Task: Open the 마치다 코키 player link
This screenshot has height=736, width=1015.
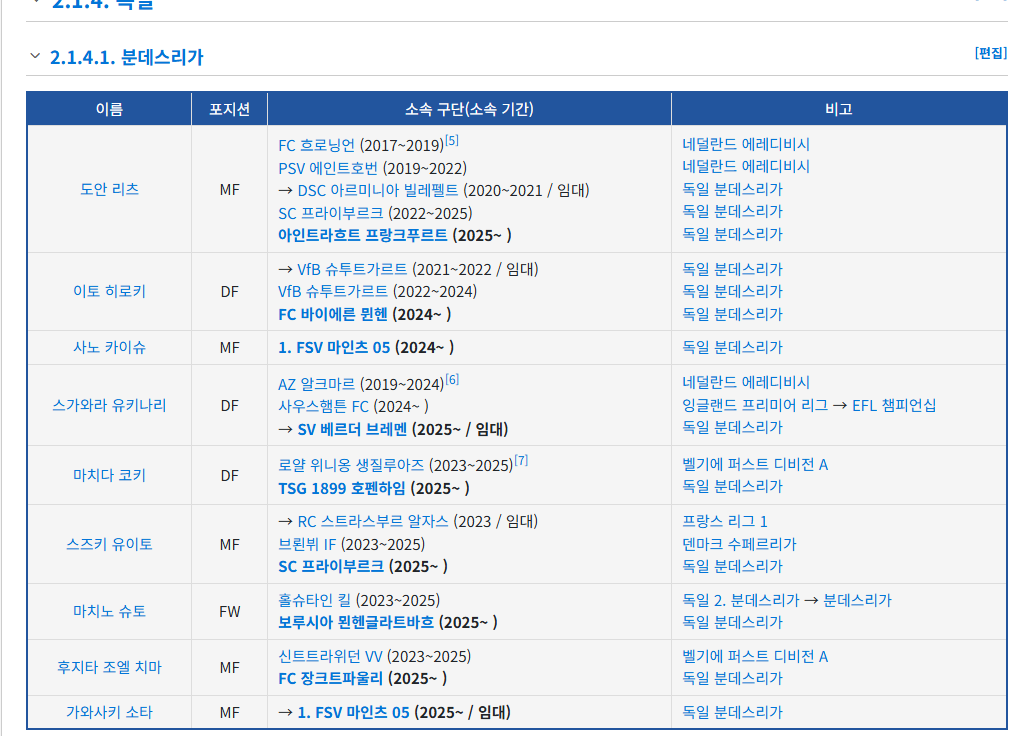Action: click(109, 475)
